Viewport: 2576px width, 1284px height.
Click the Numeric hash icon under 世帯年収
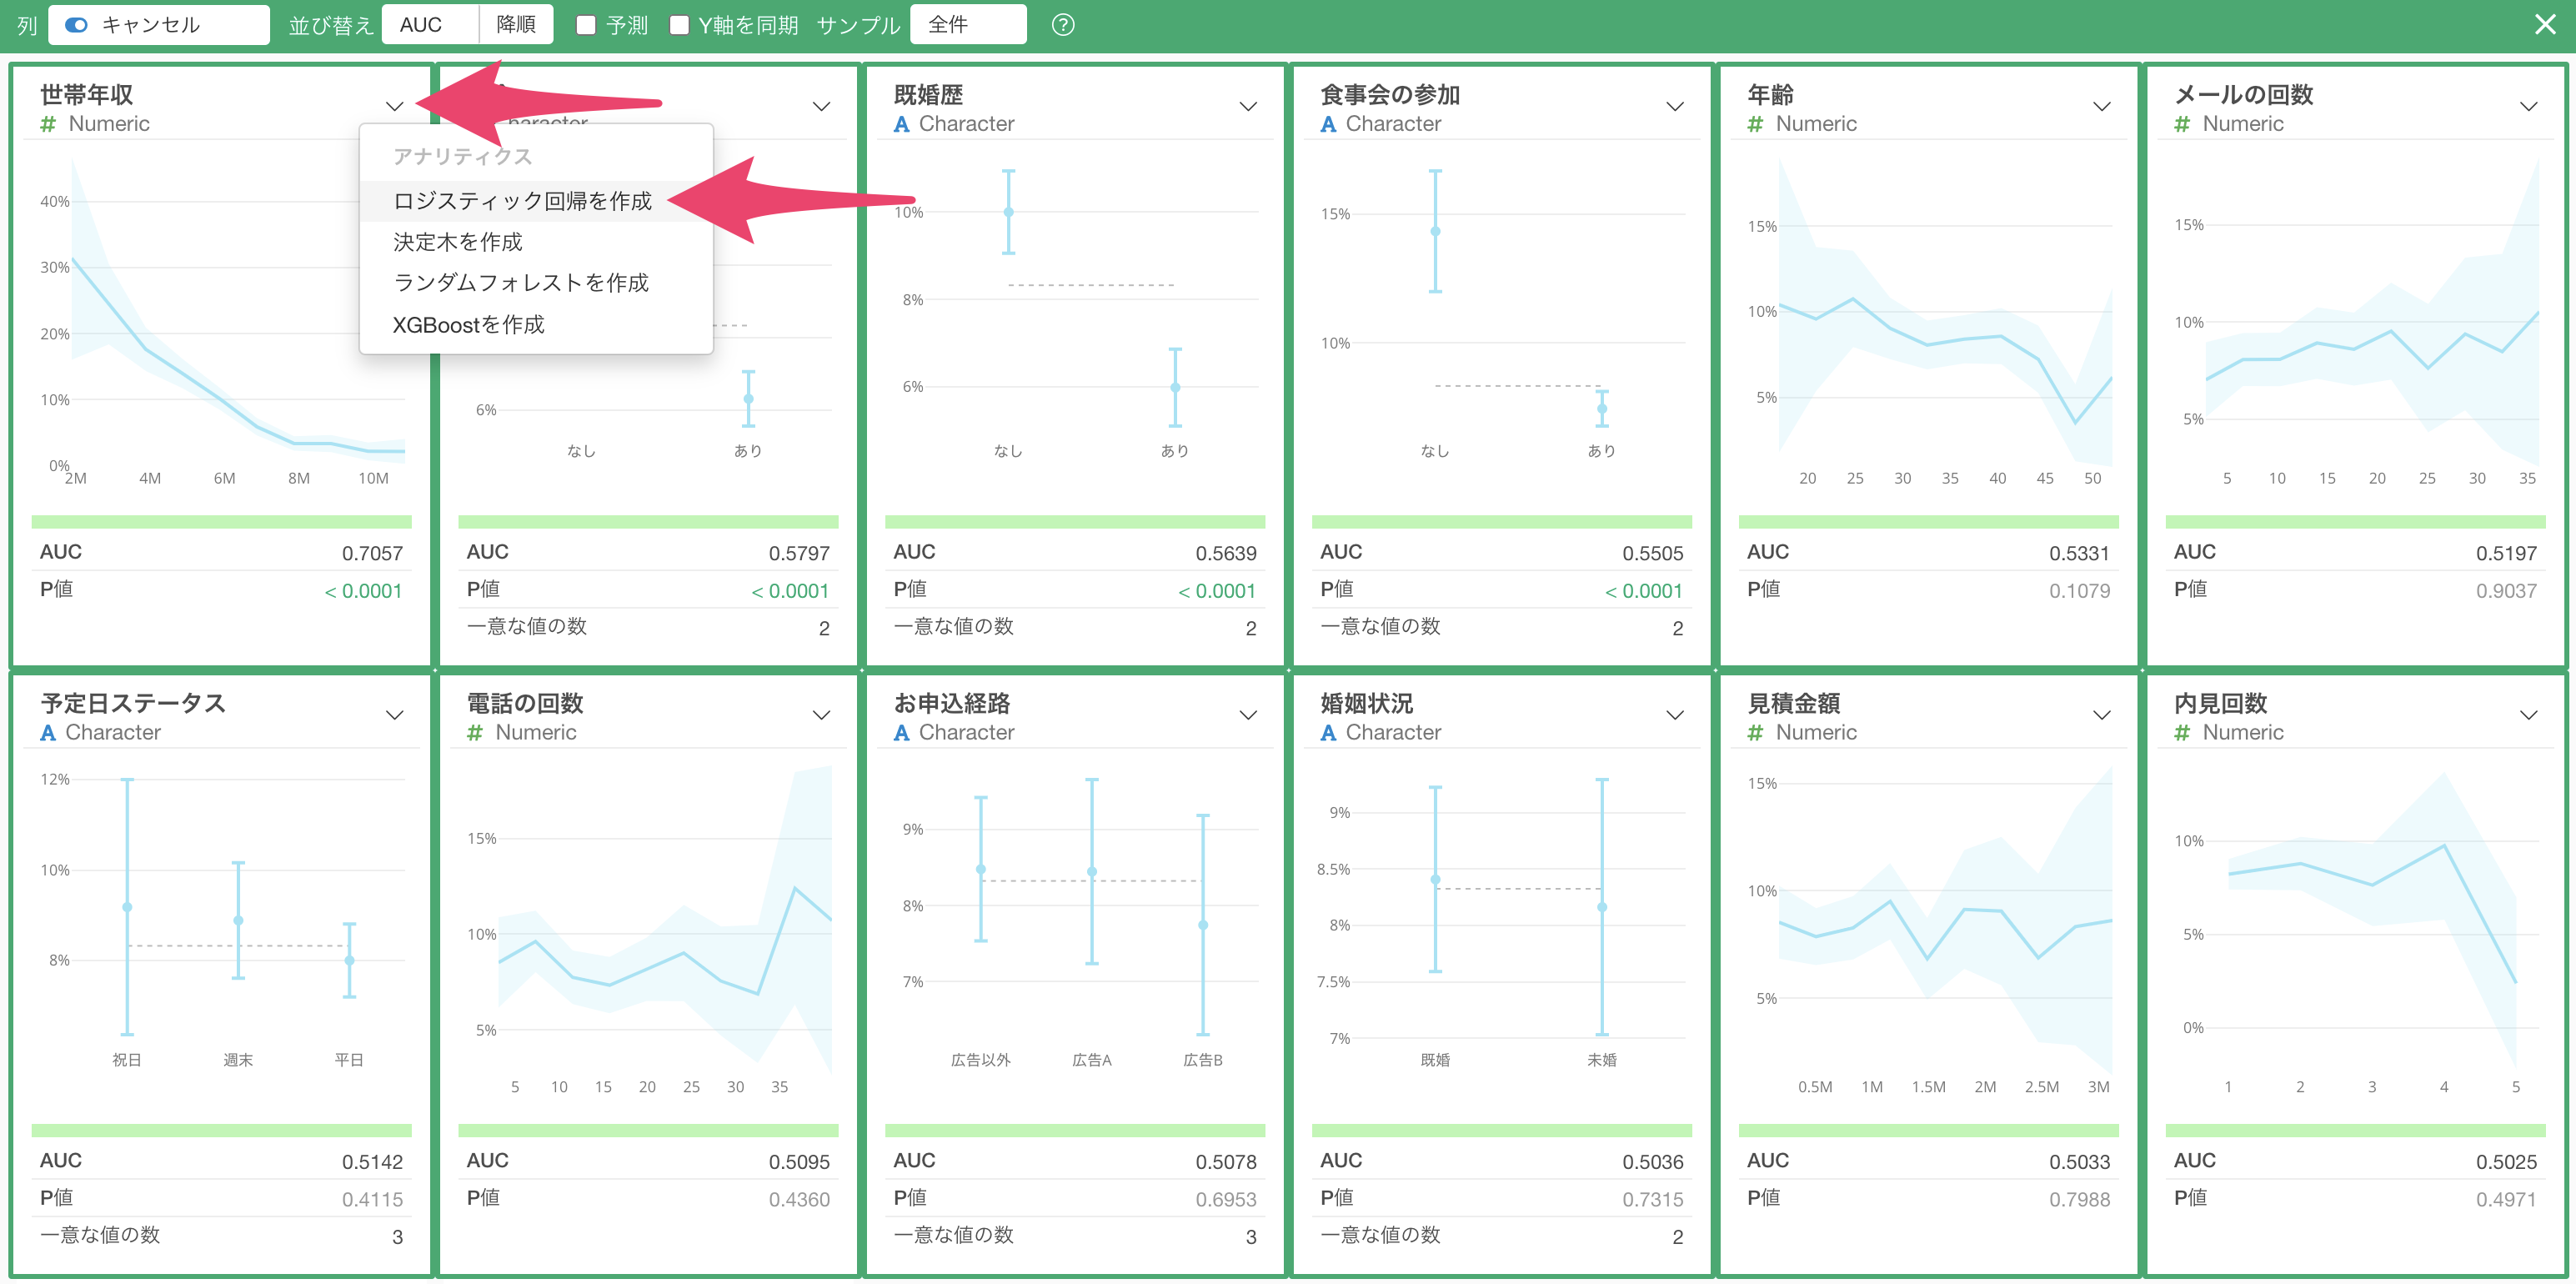(x=47, y=124)
